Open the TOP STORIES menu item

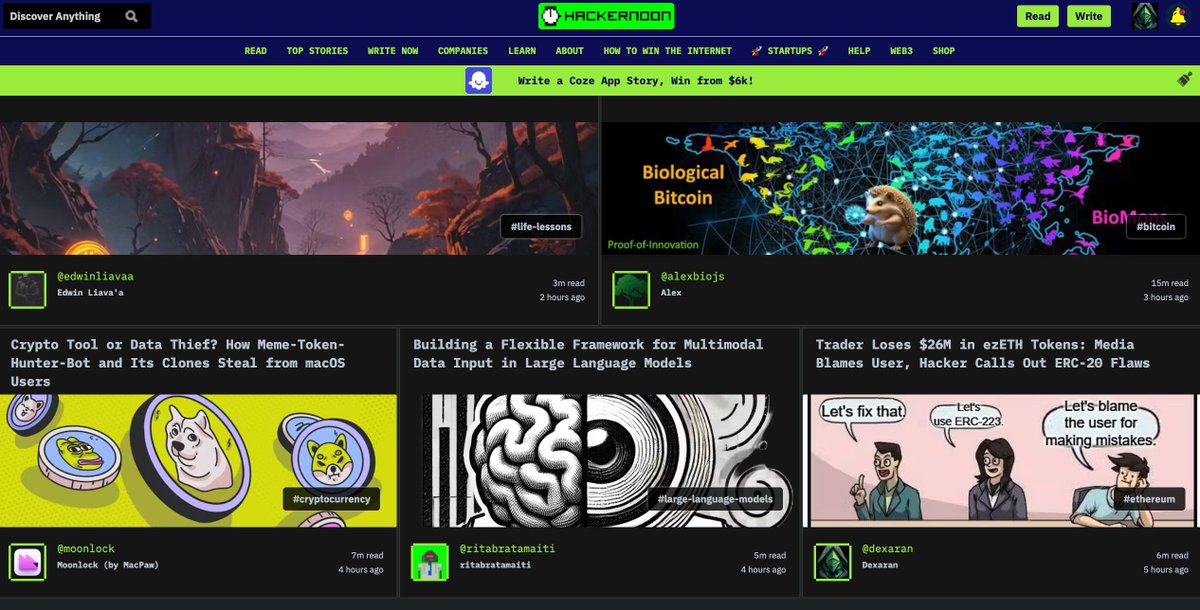pos(317,51)
